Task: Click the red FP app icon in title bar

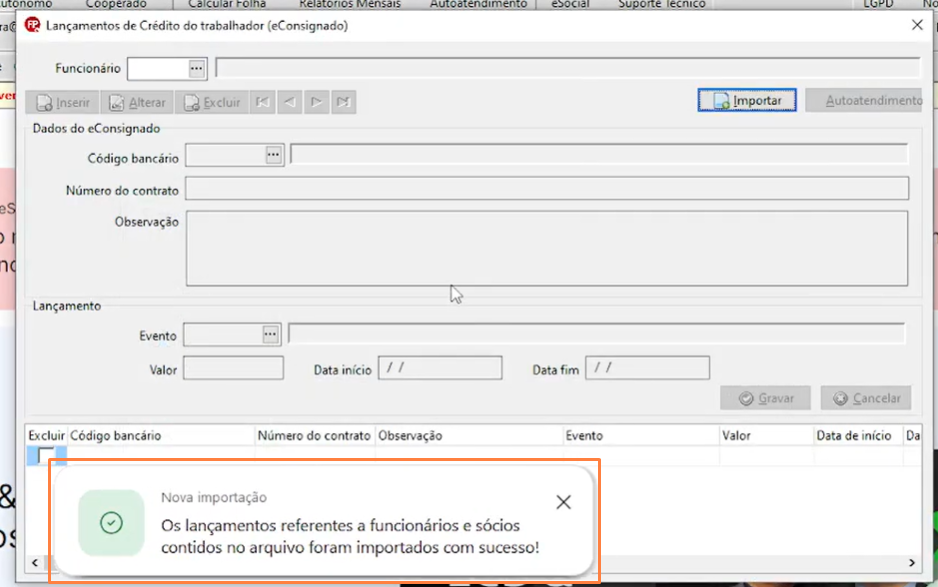Action: [32, 25]
